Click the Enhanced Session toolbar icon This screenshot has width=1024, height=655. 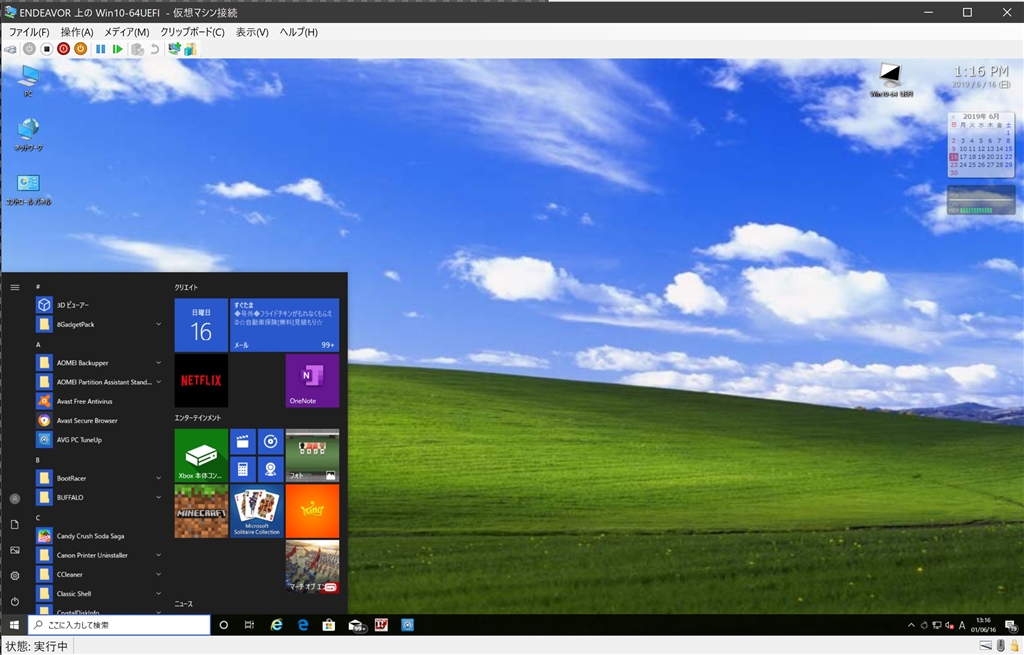pyautogui.click(x=174, y=49)
